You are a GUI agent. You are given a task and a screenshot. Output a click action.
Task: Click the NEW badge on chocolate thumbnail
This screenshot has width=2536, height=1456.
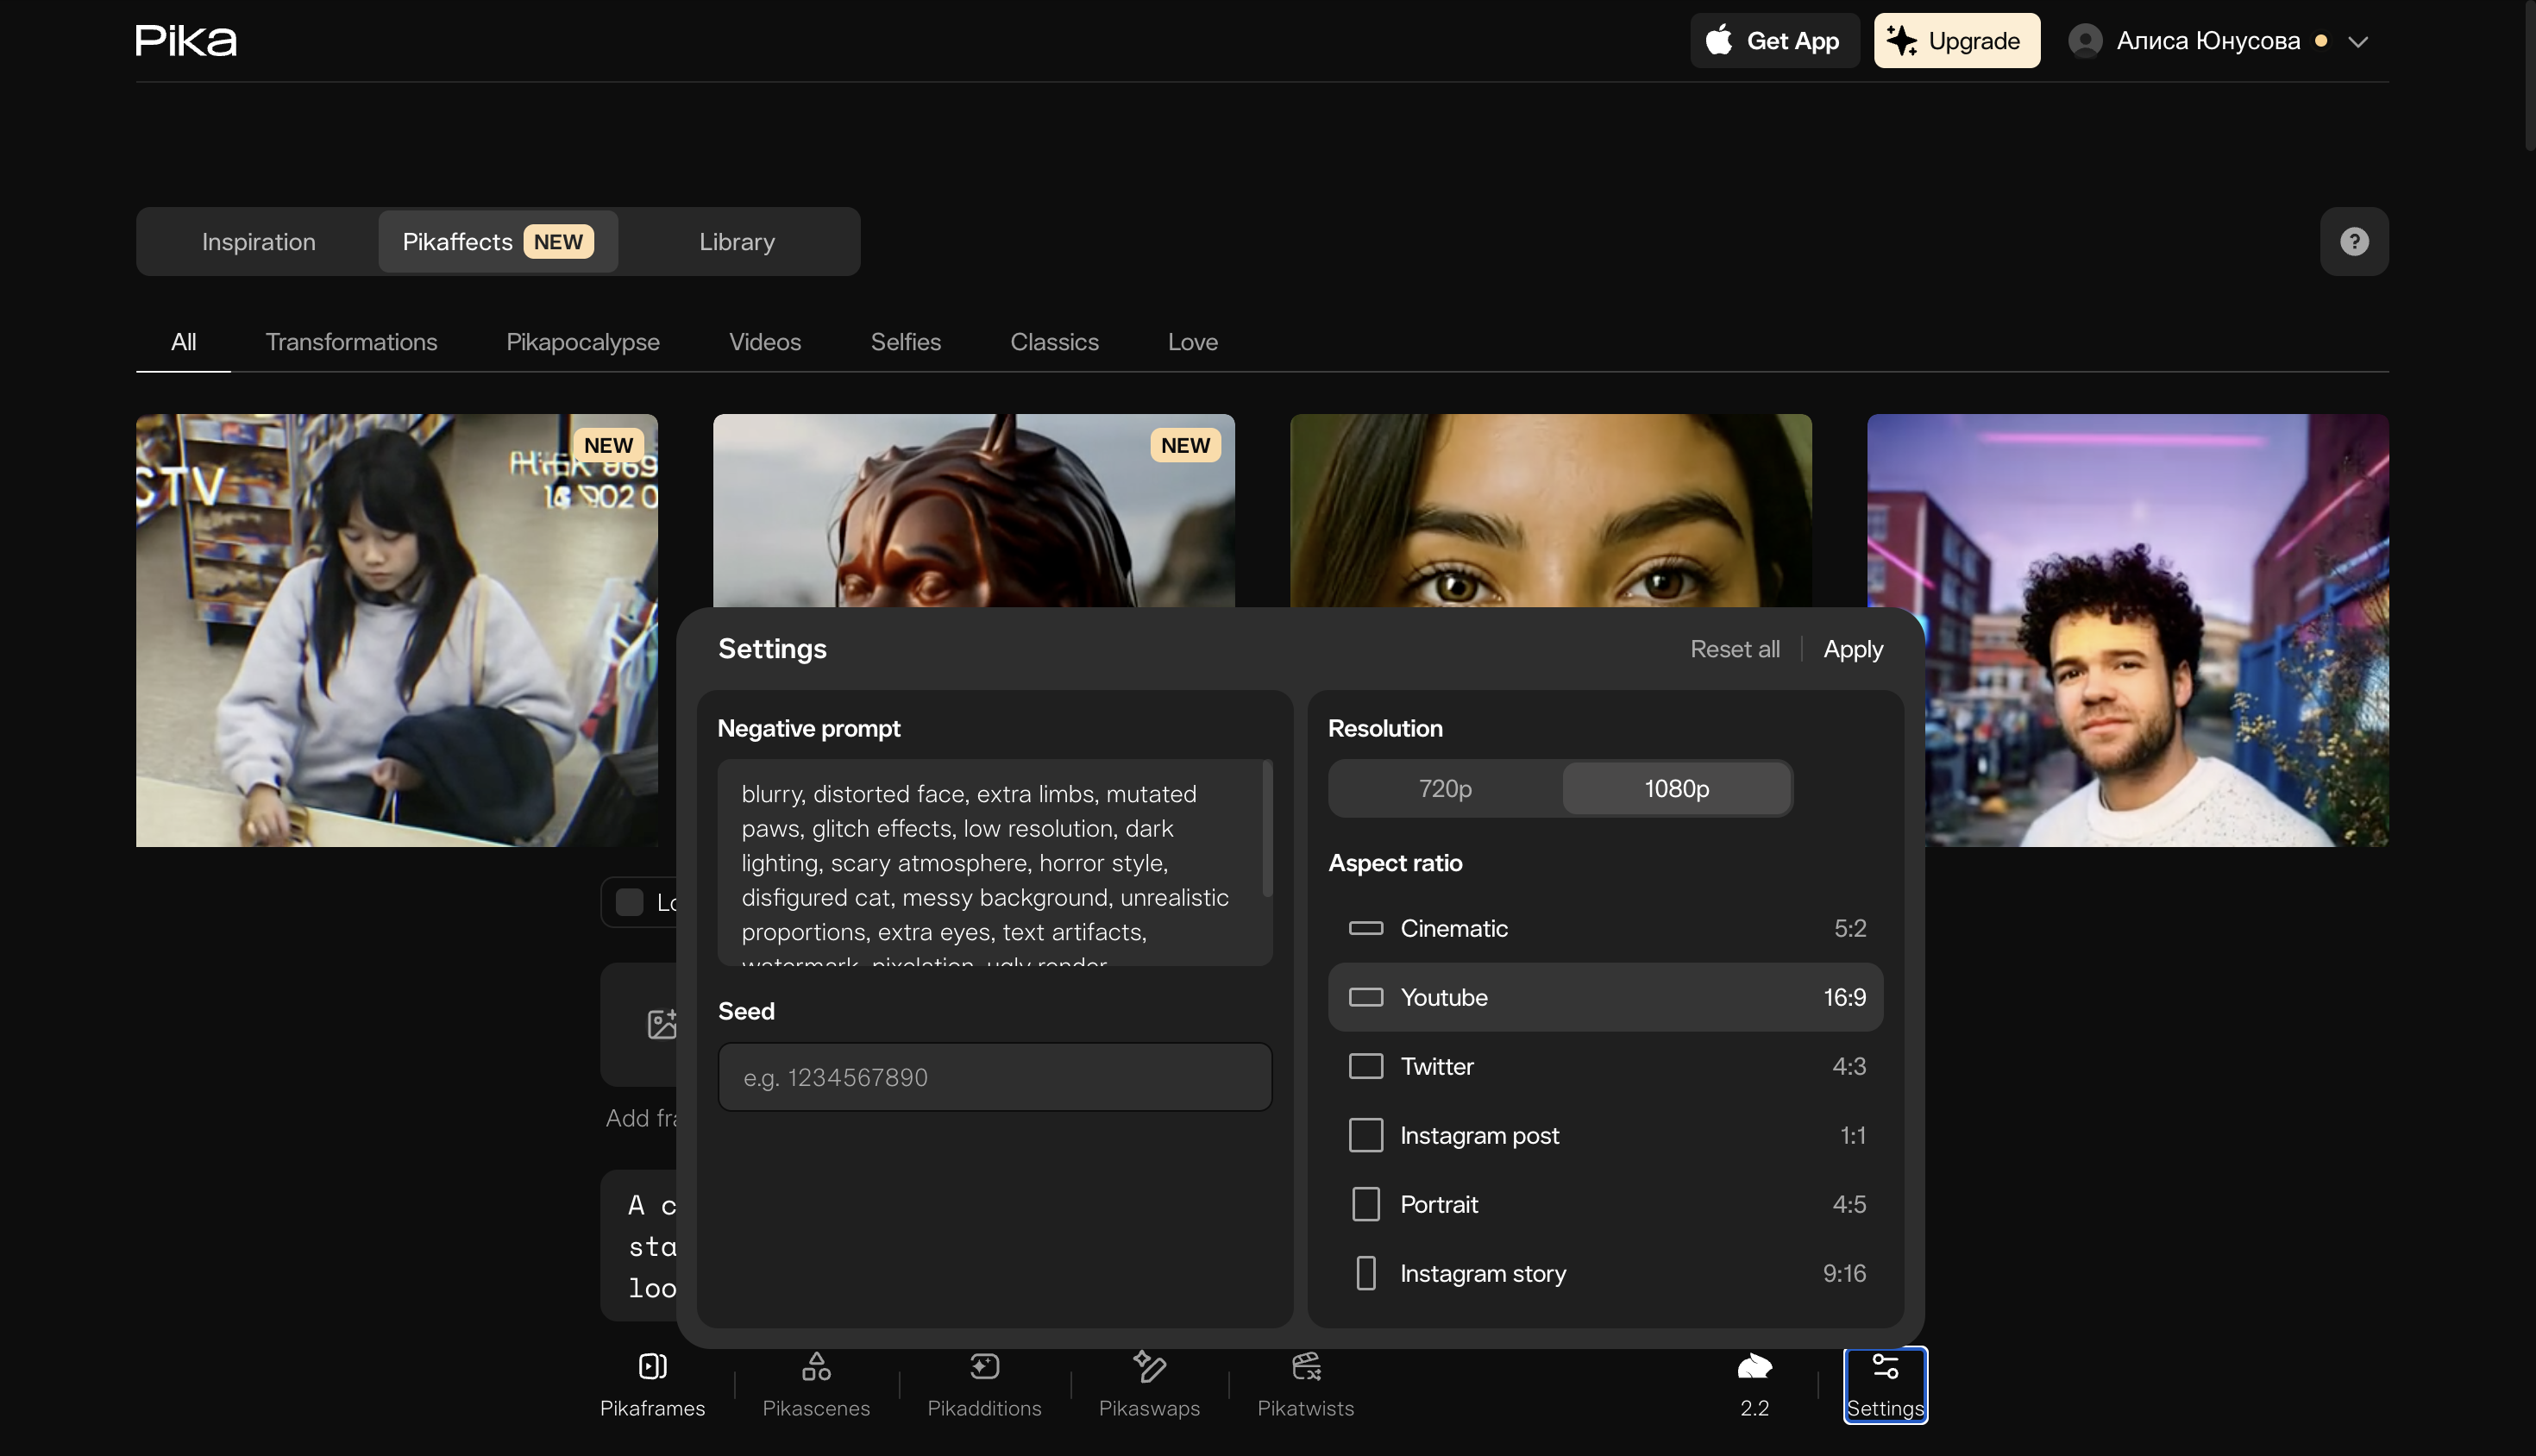[x=1185, y=445]
